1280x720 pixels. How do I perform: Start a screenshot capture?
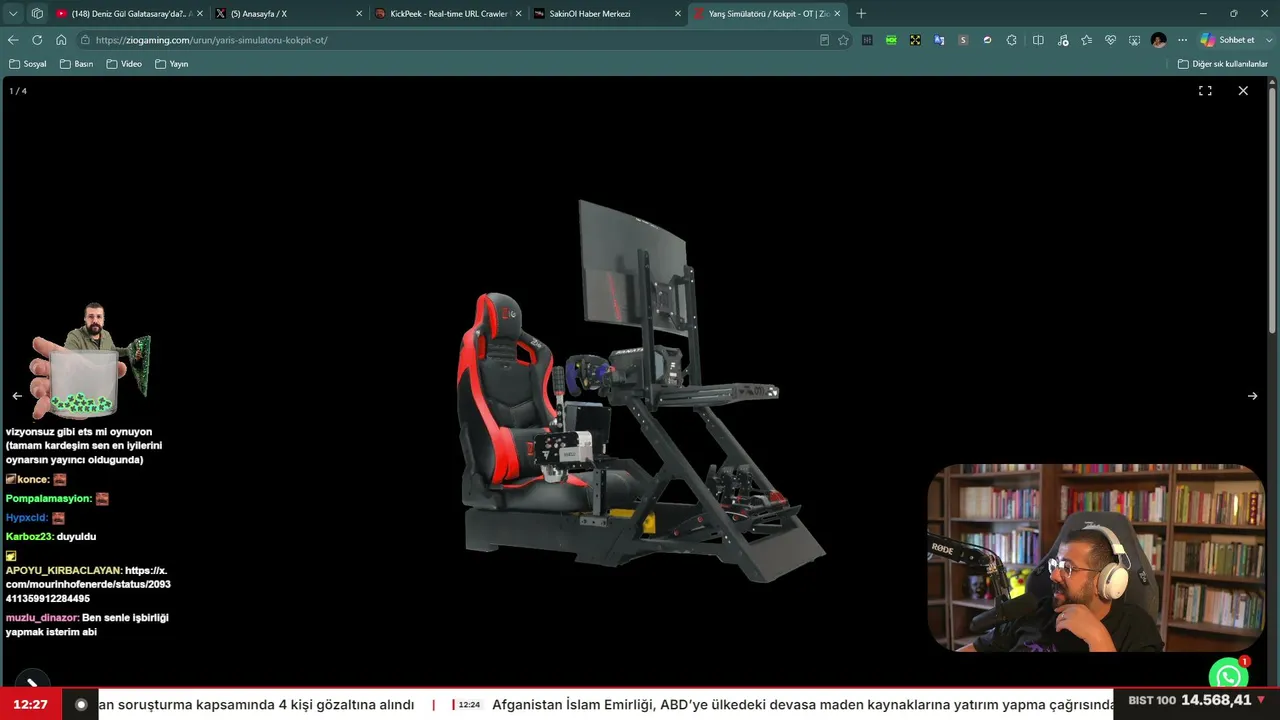(x=1134, y=40)
